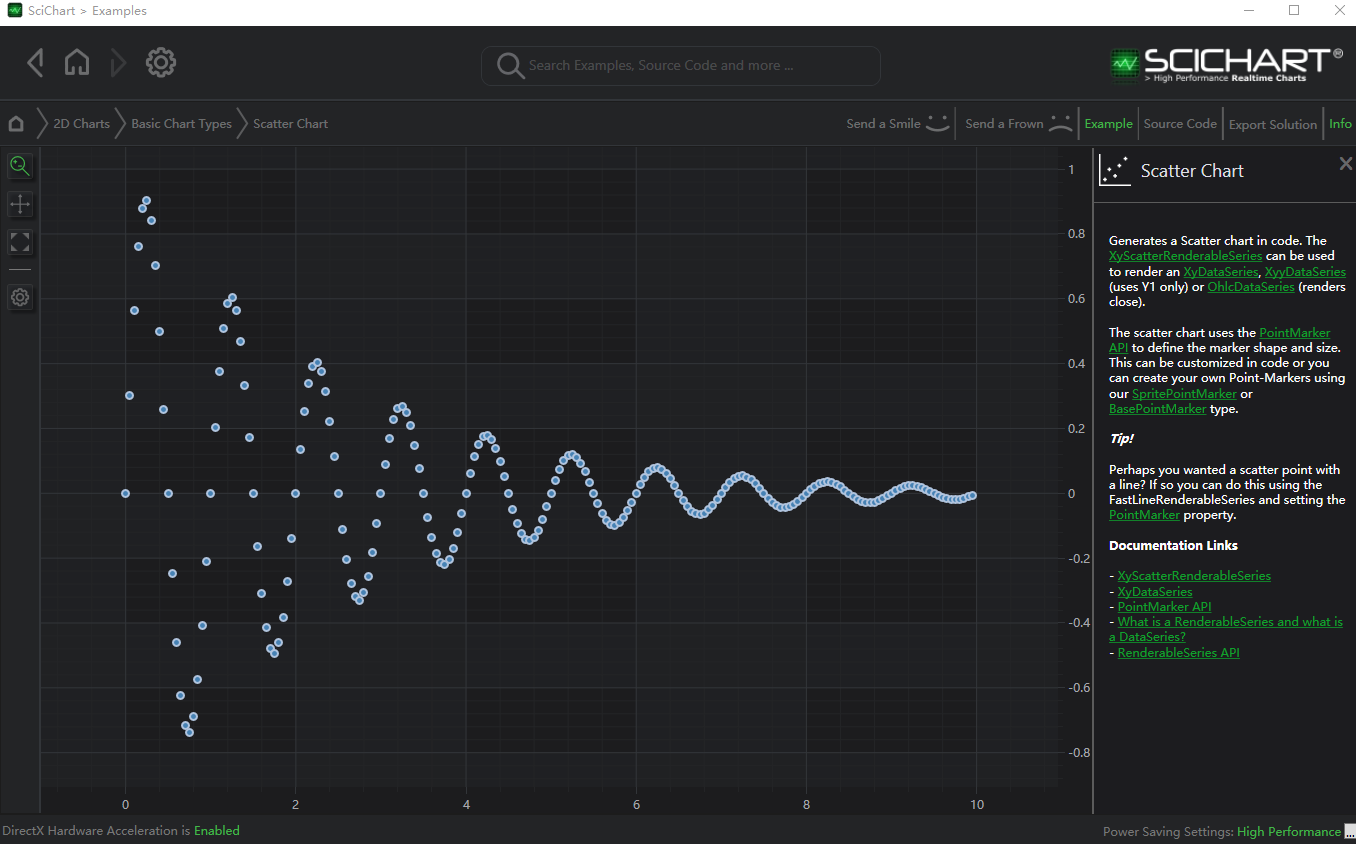This screenshot has width=1356, height=844.
Task: Select the 2D Charts breadcrumb
Action: click(x=81, y=123)
